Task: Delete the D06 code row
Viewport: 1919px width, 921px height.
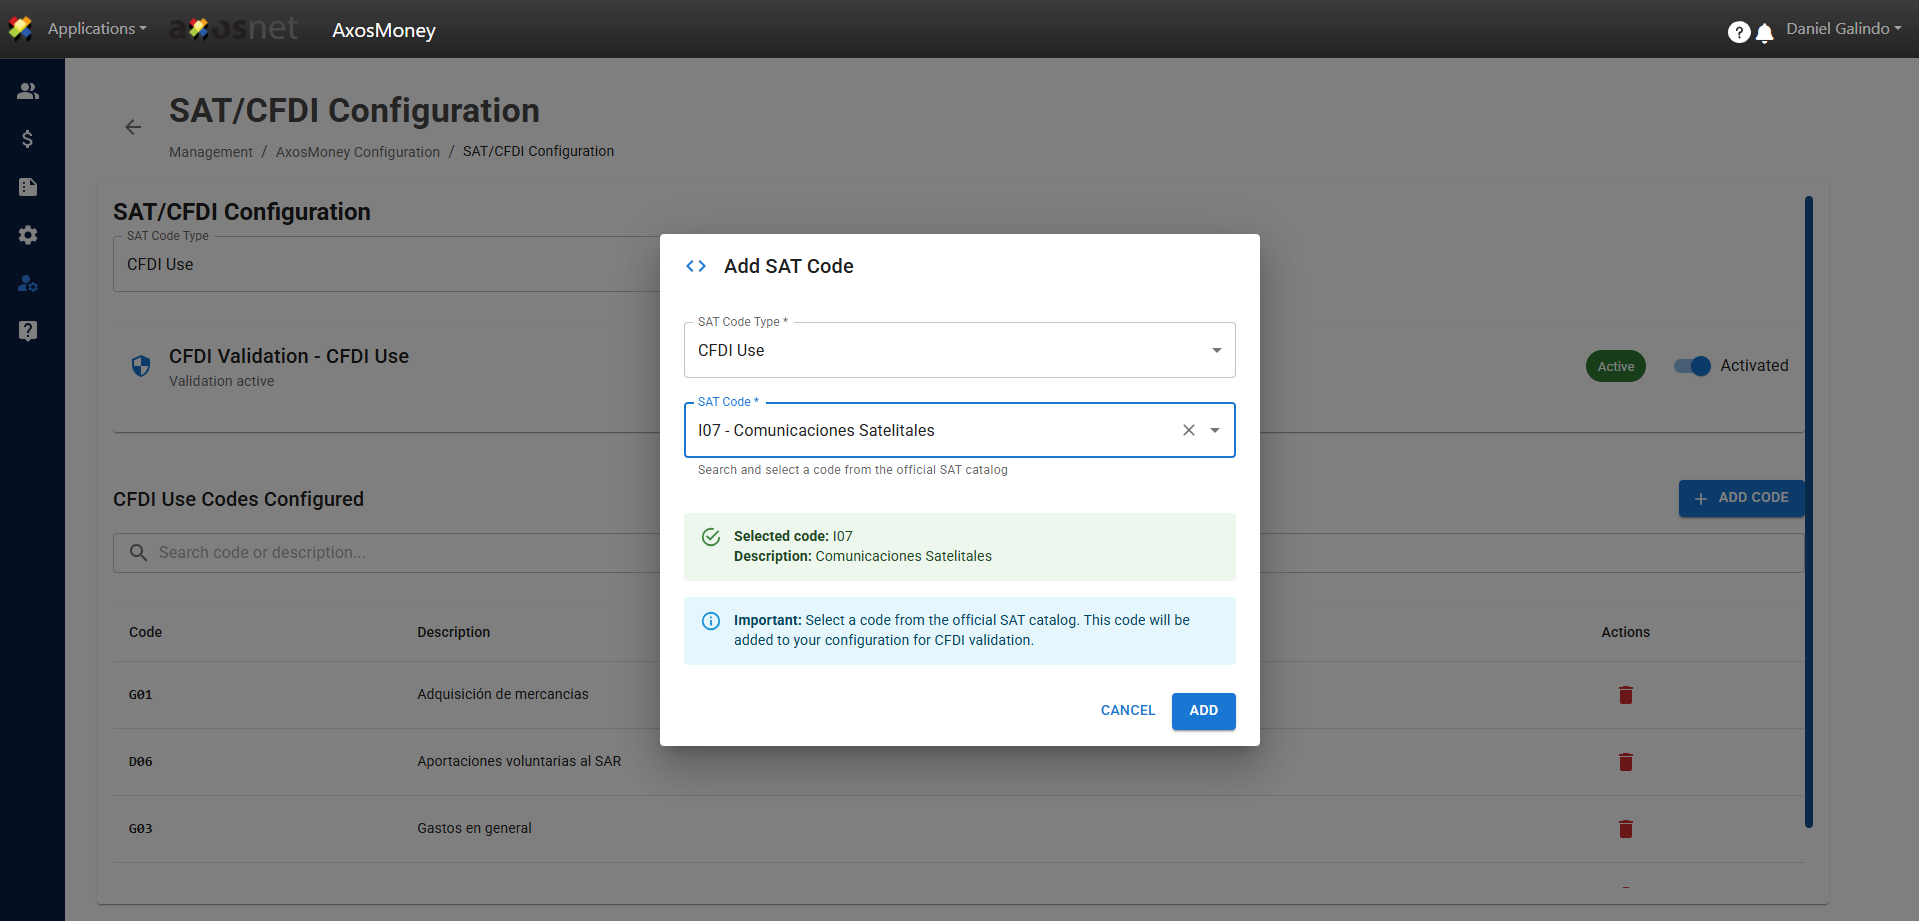Action: [x=1625, y=762]
